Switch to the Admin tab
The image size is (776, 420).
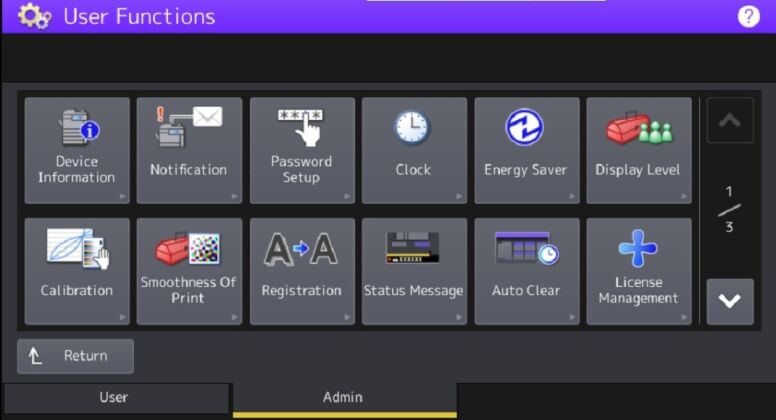click(x=343, y=398)
